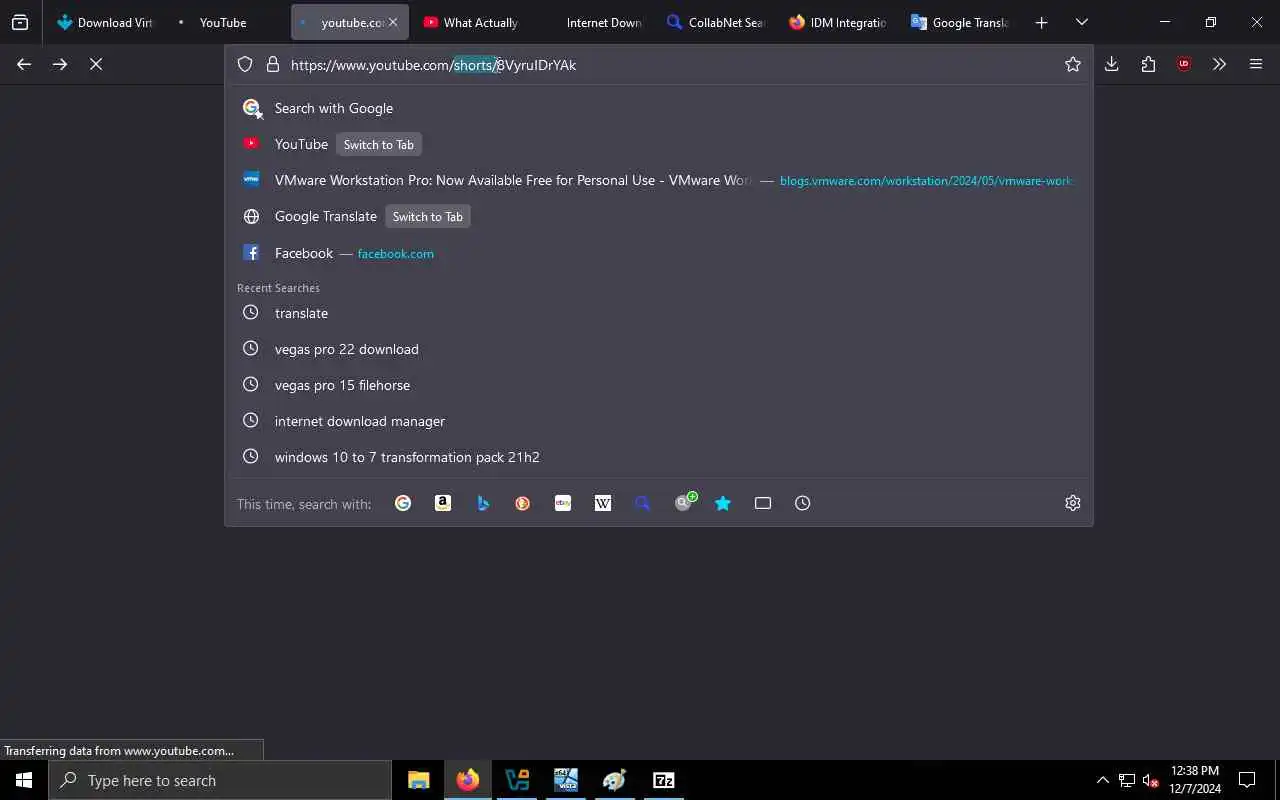Search open tabs with the tab icon
1280x800 pixels.
tap(763, 503)
